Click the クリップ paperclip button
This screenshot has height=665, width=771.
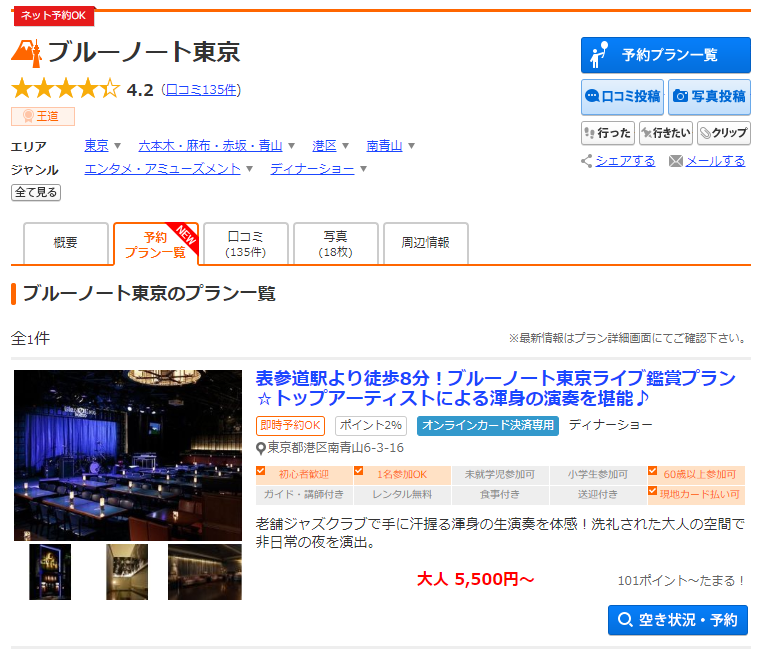pos(722,133)
